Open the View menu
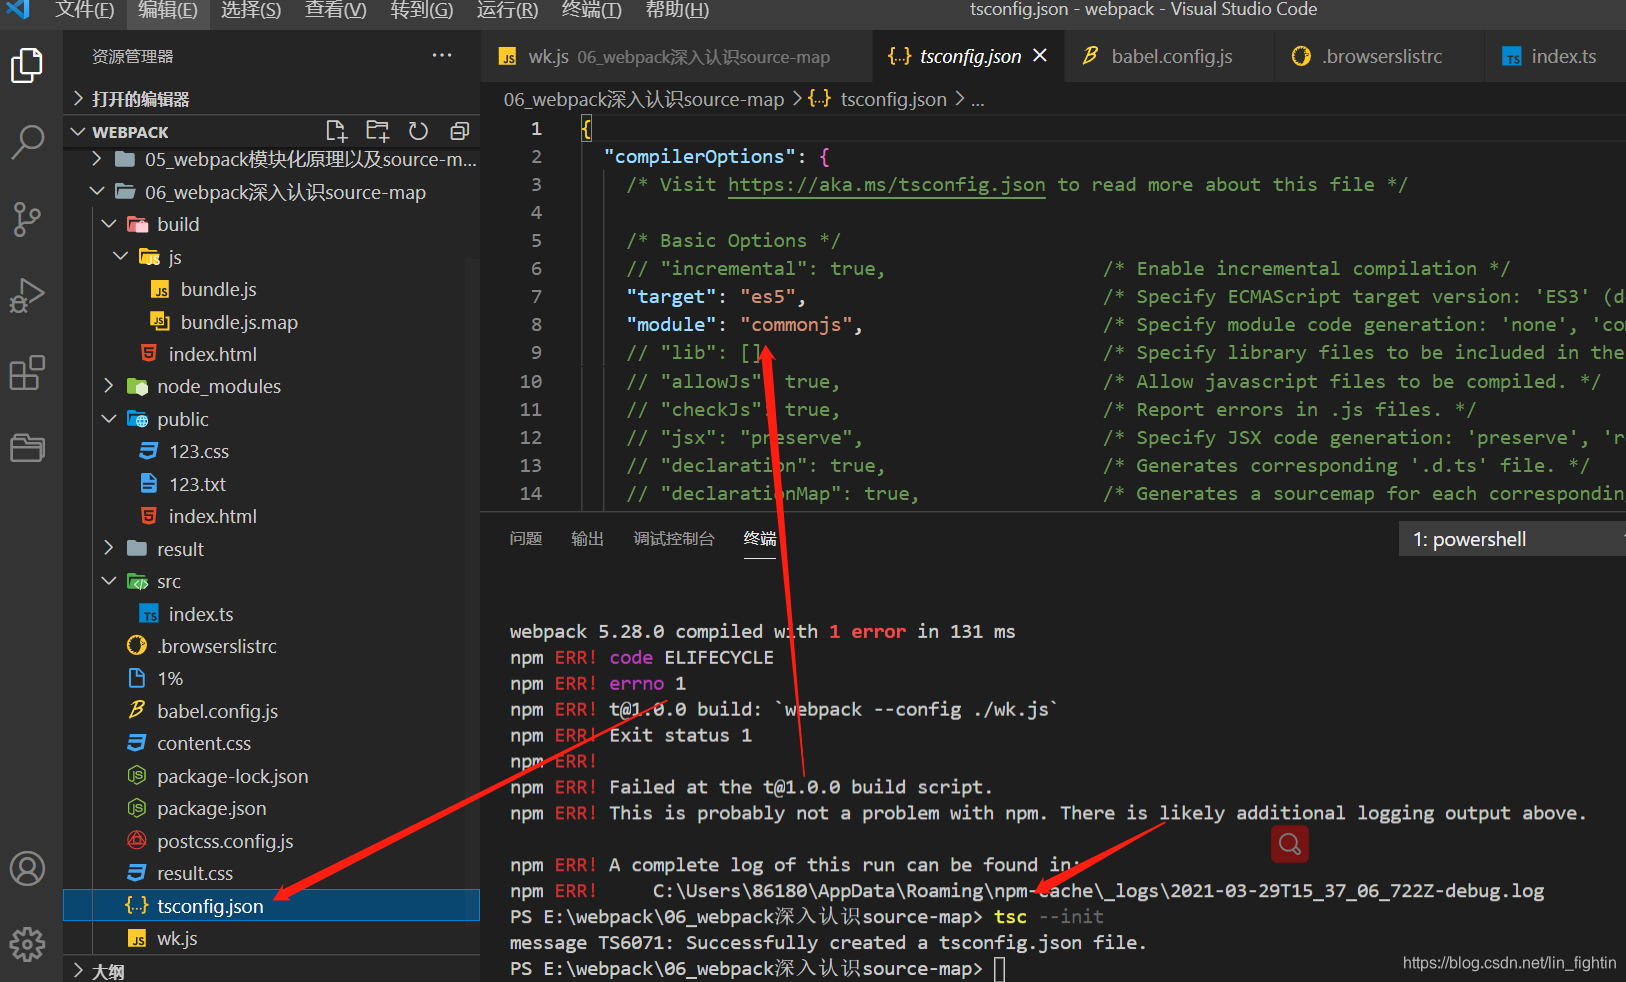1626x982 pixels. coord(335,10)
